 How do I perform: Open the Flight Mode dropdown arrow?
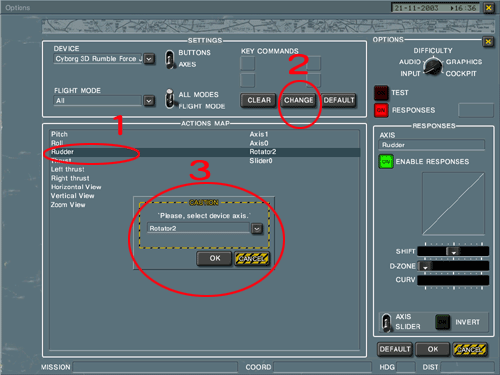pyautogui.click(x=149, y=101)
